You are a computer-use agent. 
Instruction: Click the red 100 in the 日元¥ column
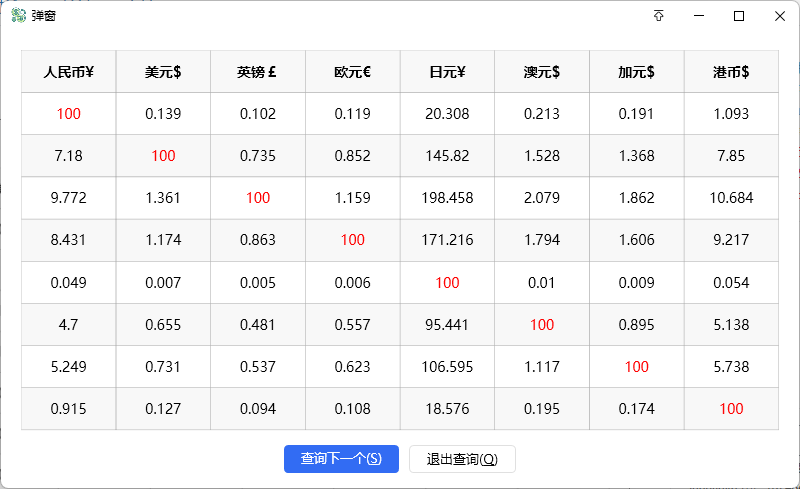447,283
